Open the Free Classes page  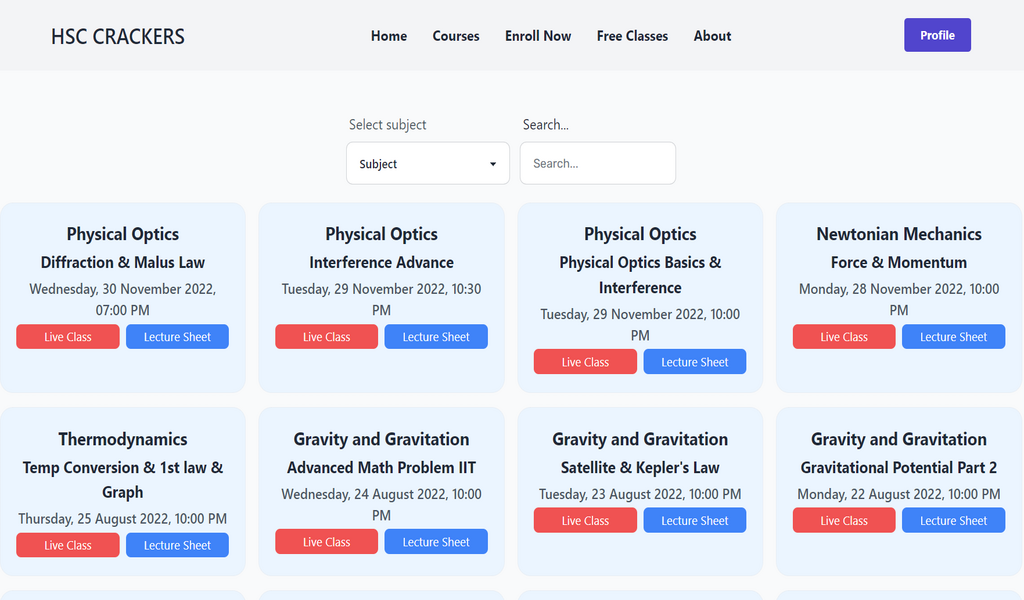pyautogui.click(x=632, y=36)
